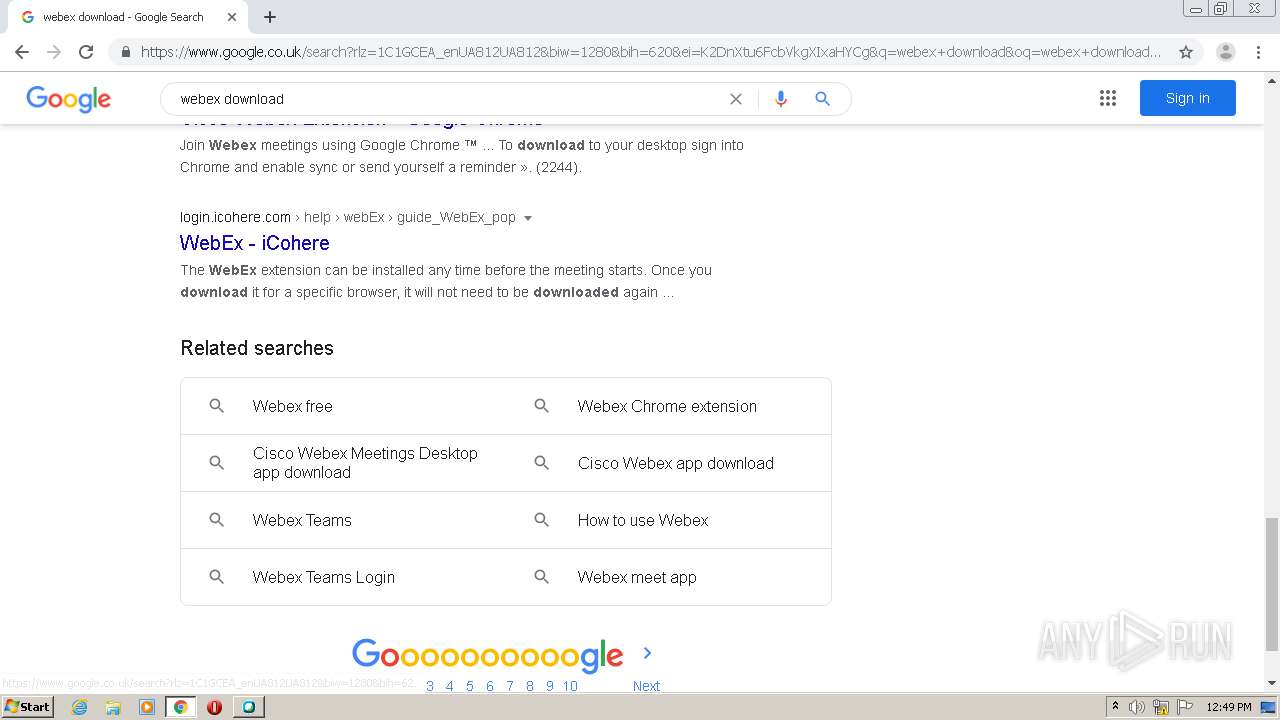
Task: Select related search Webex Chrome extension
Action: pos(667,406)
